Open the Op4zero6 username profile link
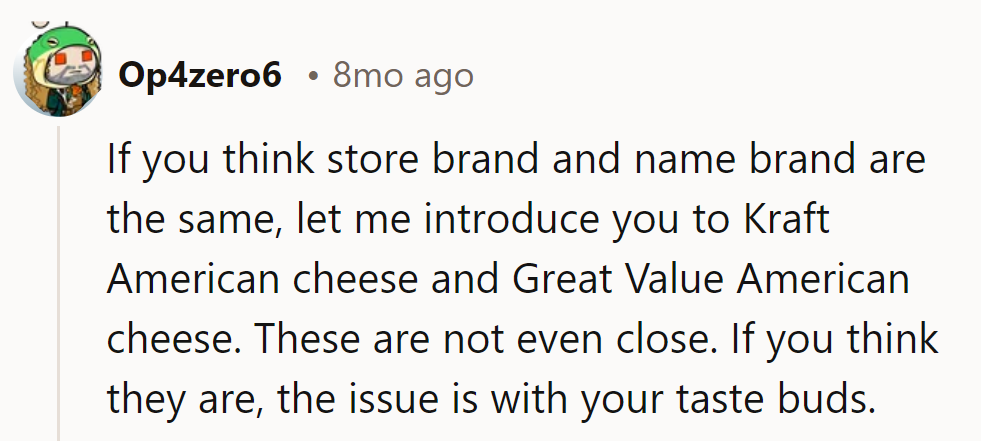 [200, 75]
